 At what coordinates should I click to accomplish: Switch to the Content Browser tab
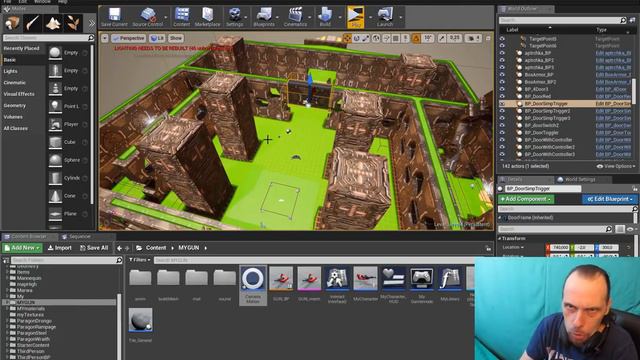[29, 237]
